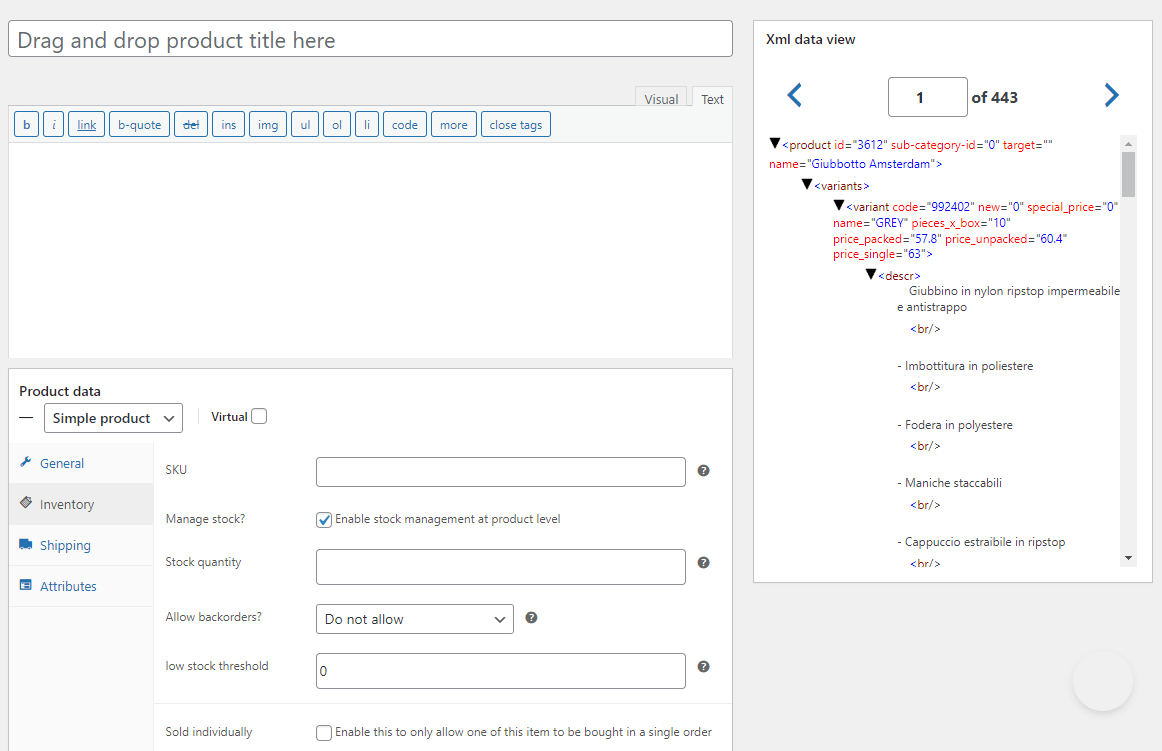Open SKU help tooltip icon
This screenshot has height=751, width=1162.
tap(703, 471)
